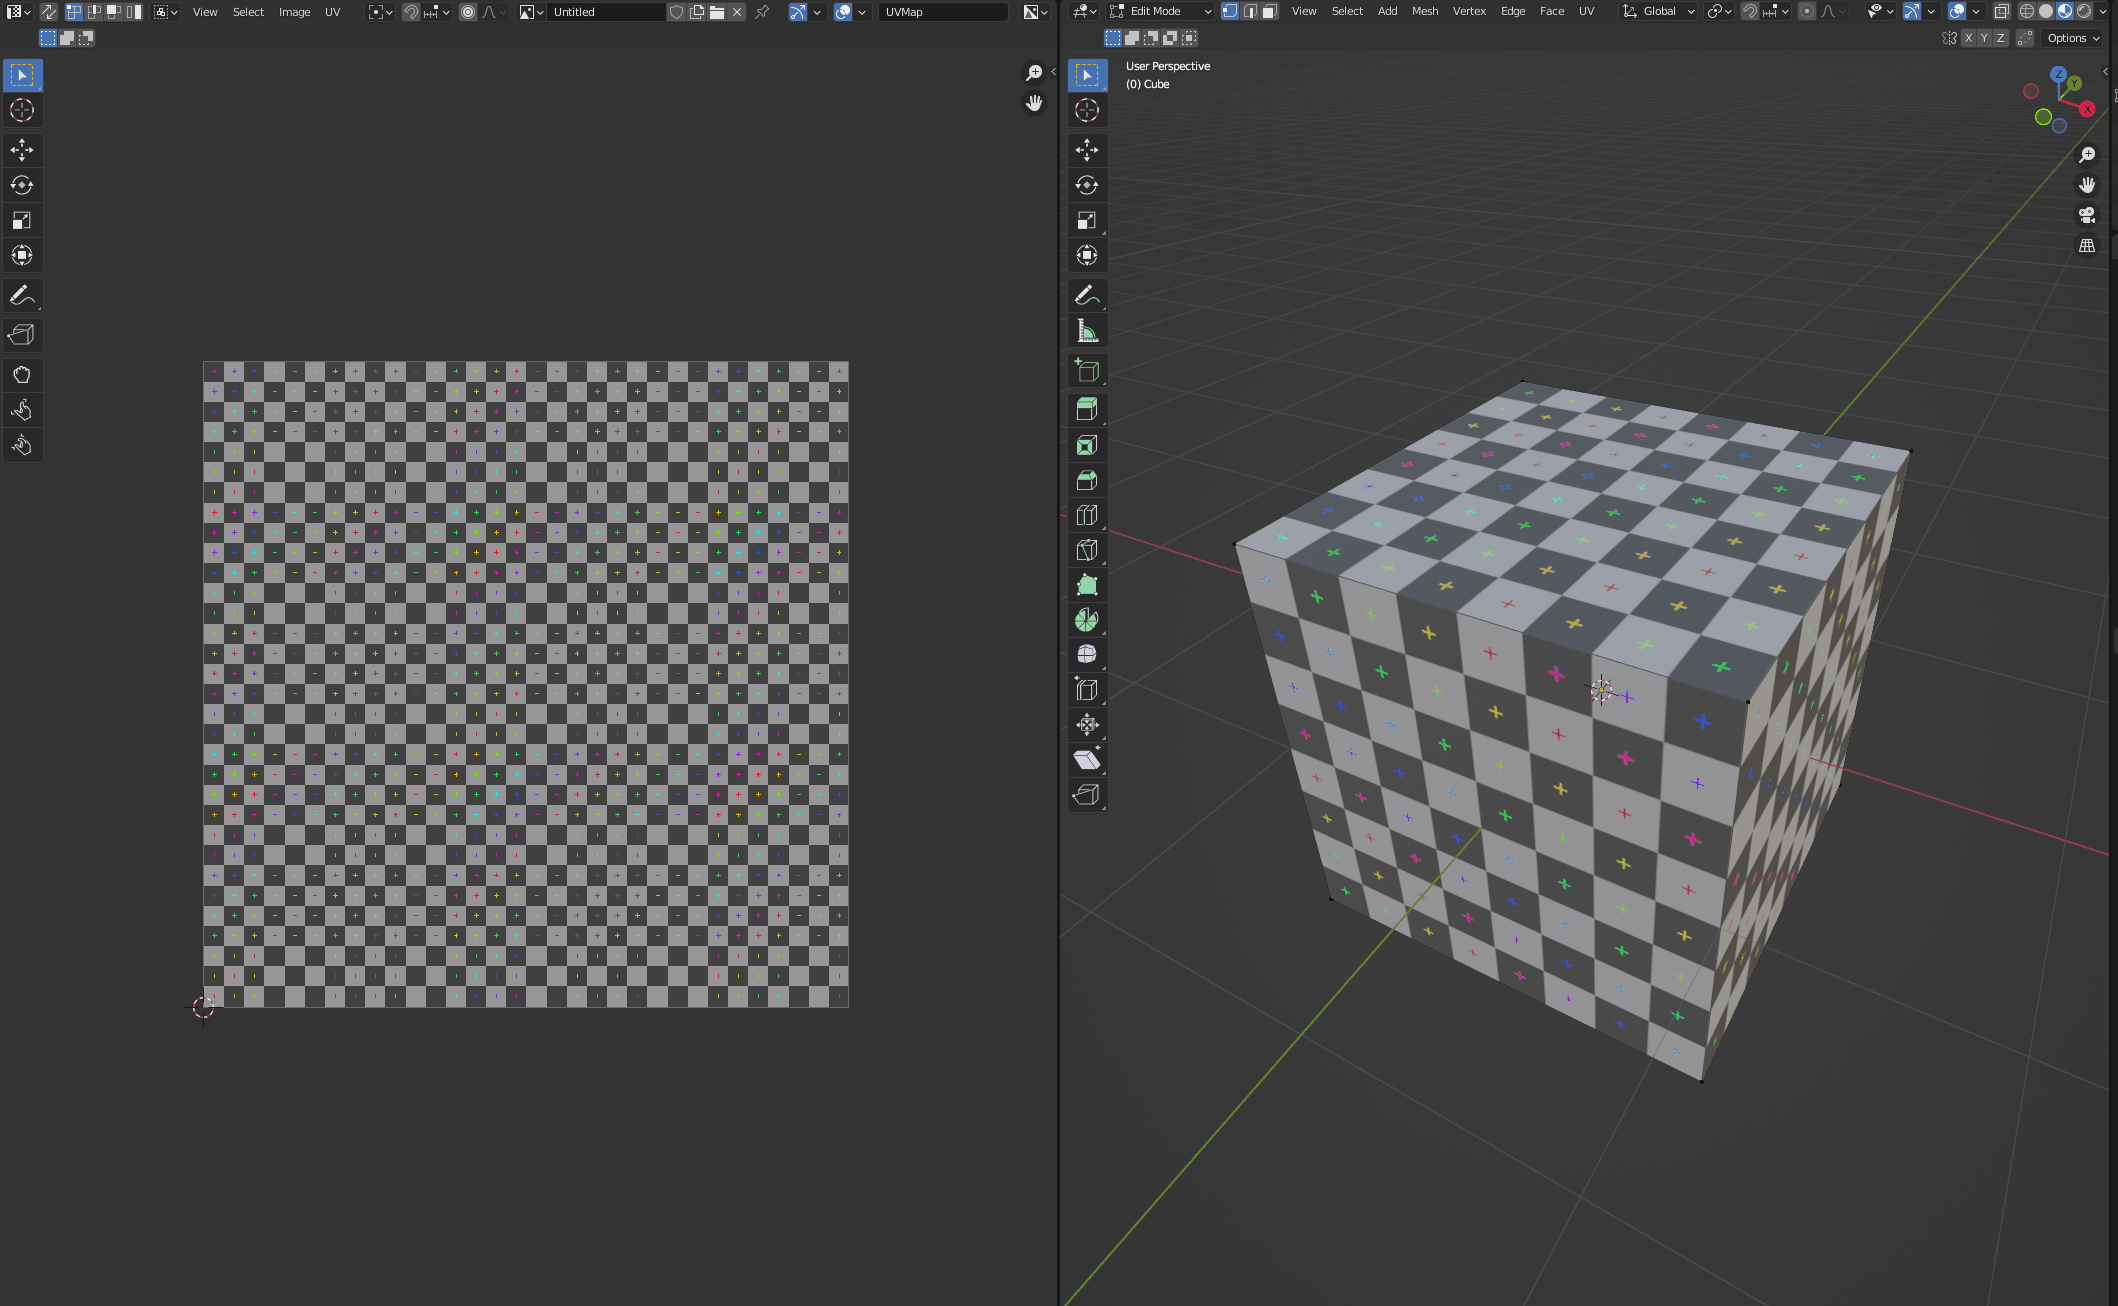Toggle UV sync selection
This screenshot has width=2118, height=1306.
[x=48, y=12]
